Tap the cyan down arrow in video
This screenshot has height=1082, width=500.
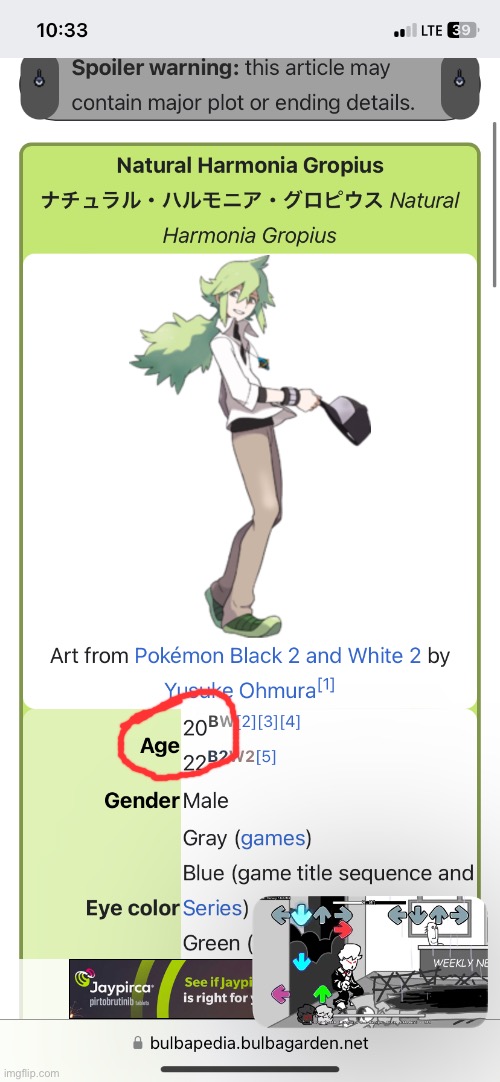coord(301,961)
